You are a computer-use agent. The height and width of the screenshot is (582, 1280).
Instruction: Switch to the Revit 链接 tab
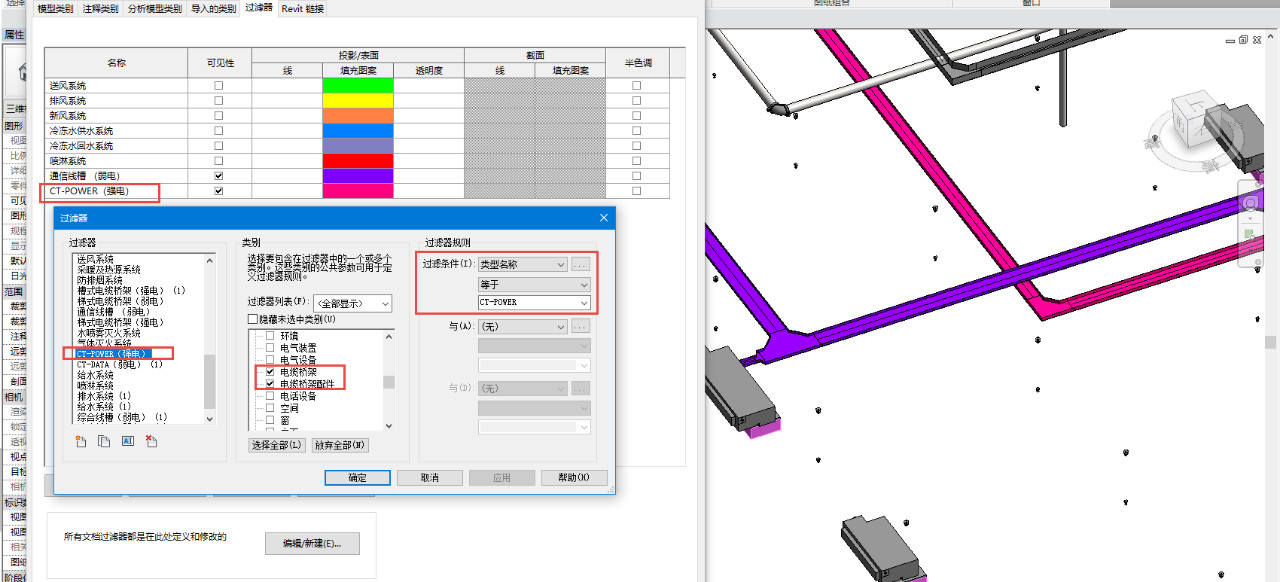tap(303, 9)
